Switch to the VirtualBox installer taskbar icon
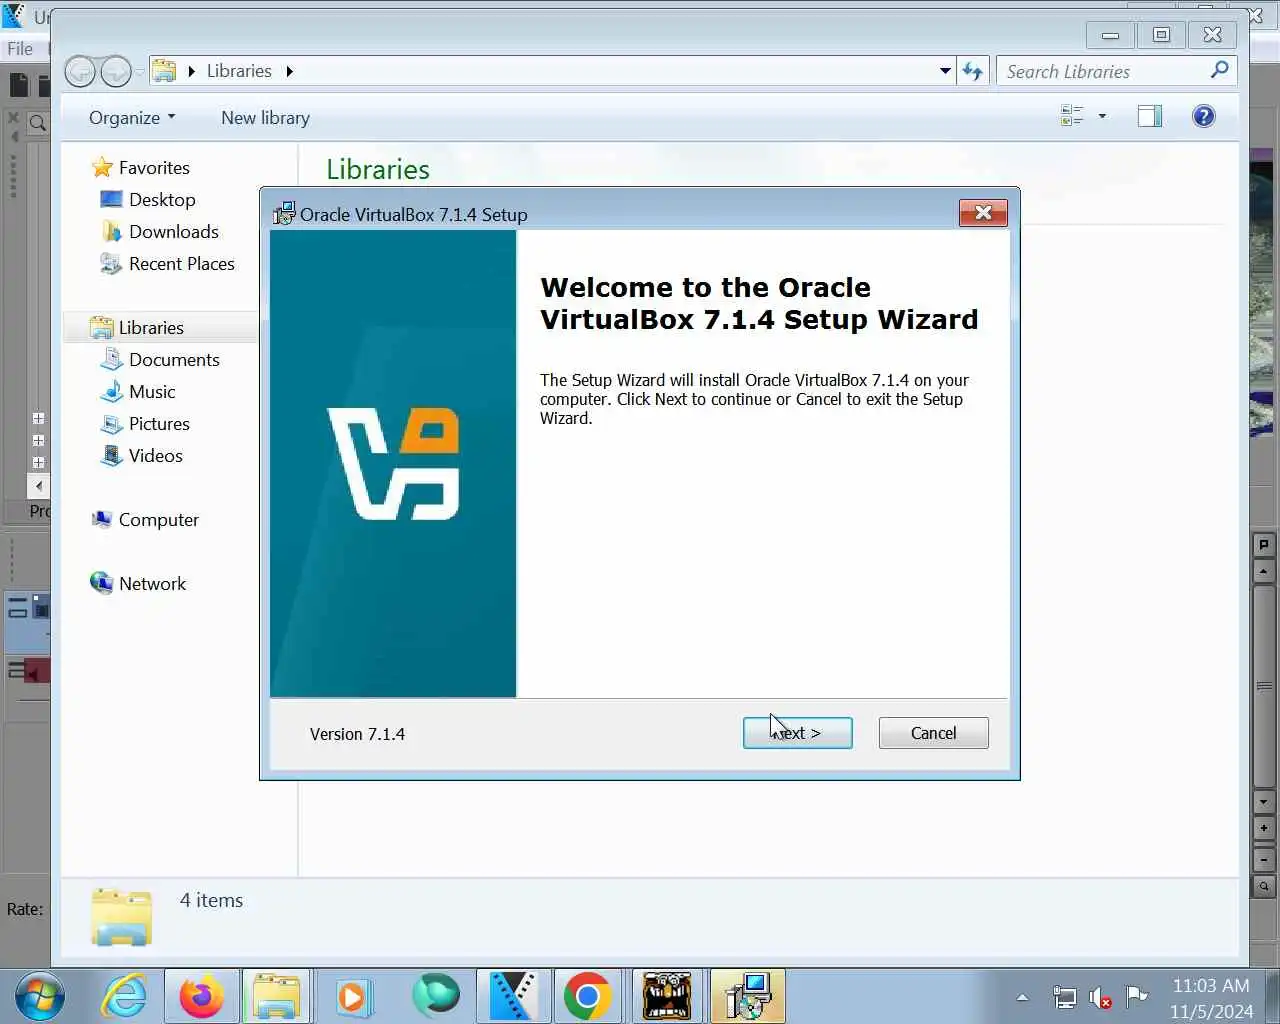1280x1024 pixels. (x=748, y=997)
